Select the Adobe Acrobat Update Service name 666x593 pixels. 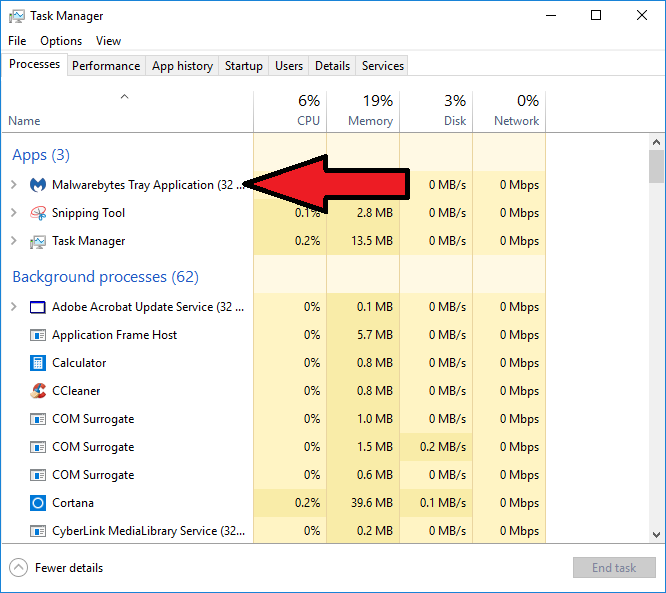148,307
